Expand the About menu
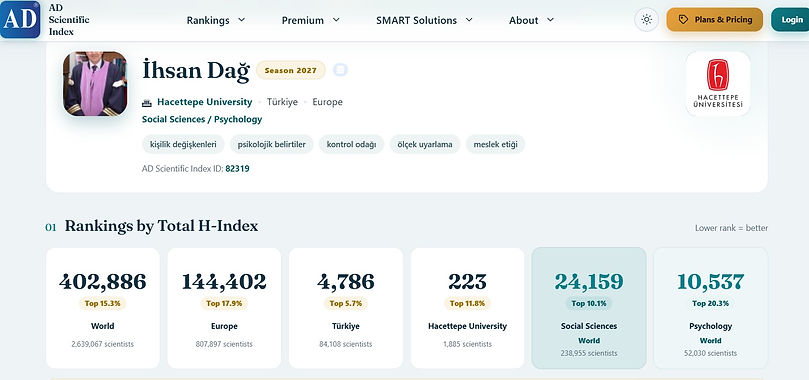 pyautogui.click(x=531, y=21)
